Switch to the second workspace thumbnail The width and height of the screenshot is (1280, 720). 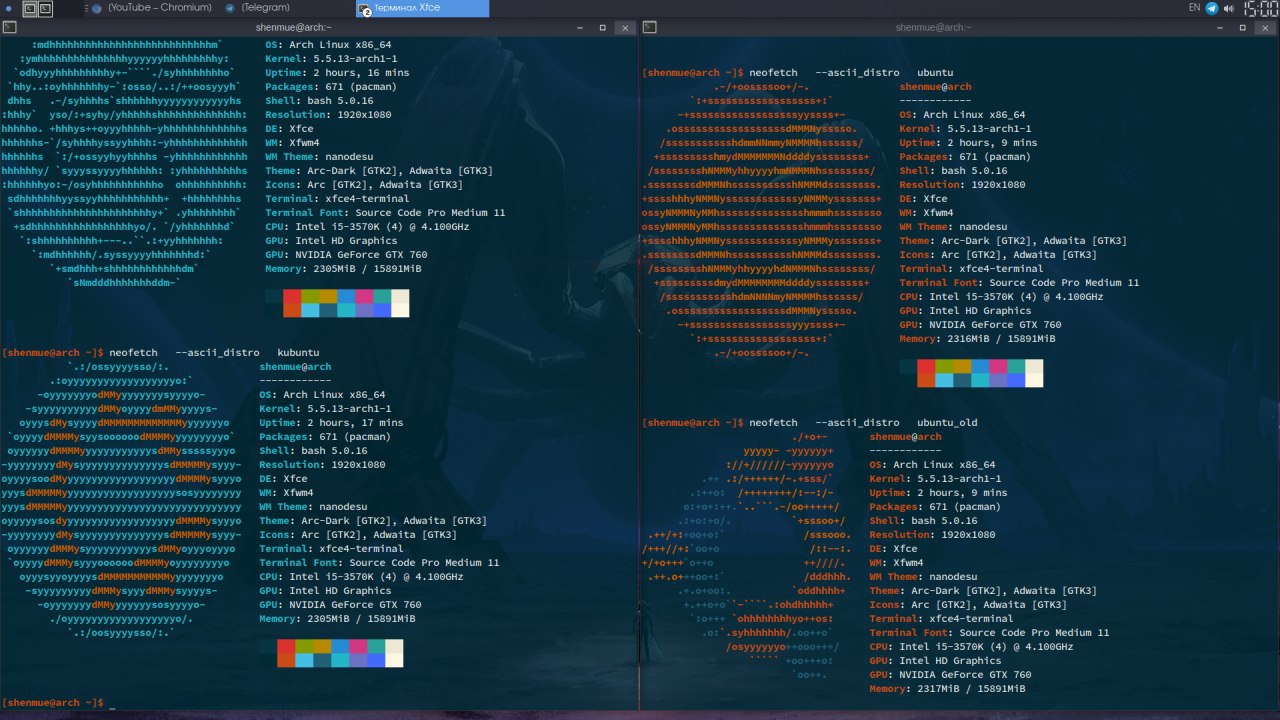coord(46,9)
